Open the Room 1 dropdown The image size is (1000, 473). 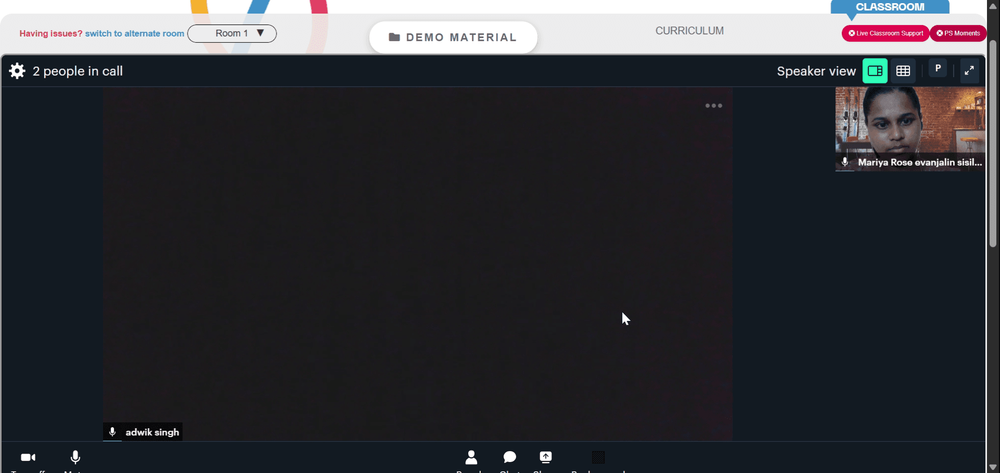232,33
